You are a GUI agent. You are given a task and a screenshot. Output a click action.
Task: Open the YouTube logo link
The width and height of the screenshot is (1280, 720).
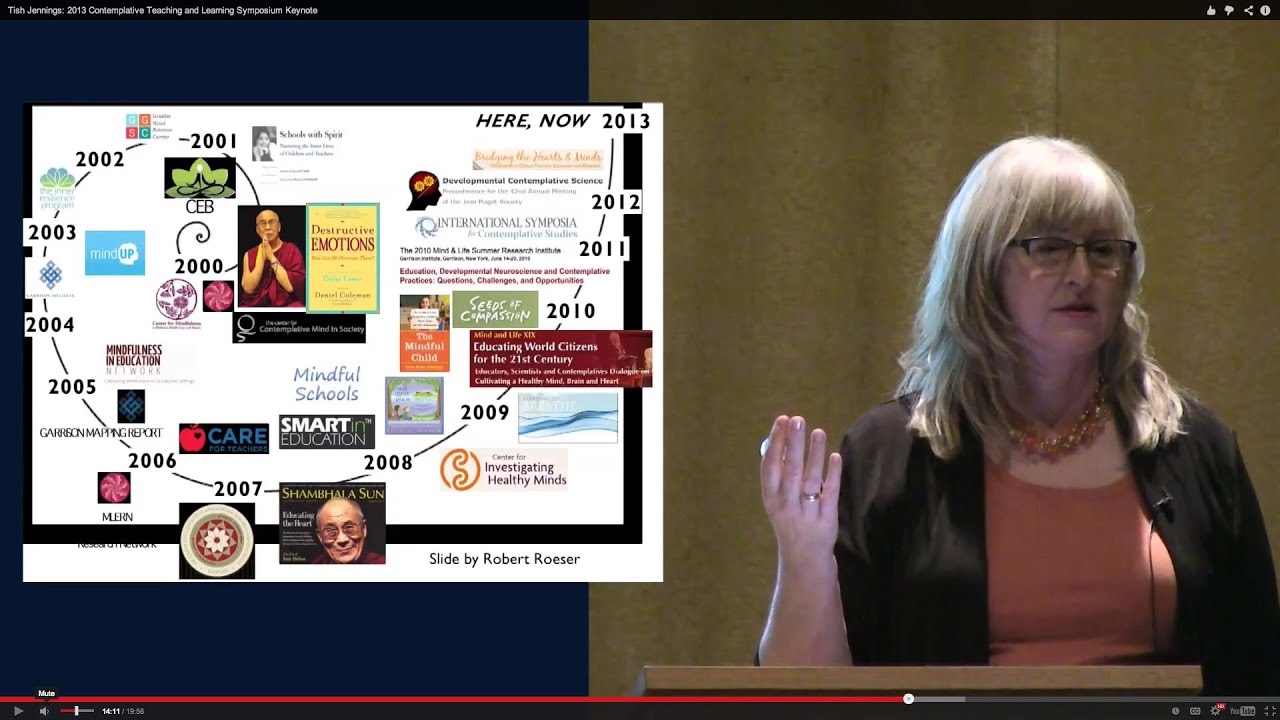tap(1243, 711)
